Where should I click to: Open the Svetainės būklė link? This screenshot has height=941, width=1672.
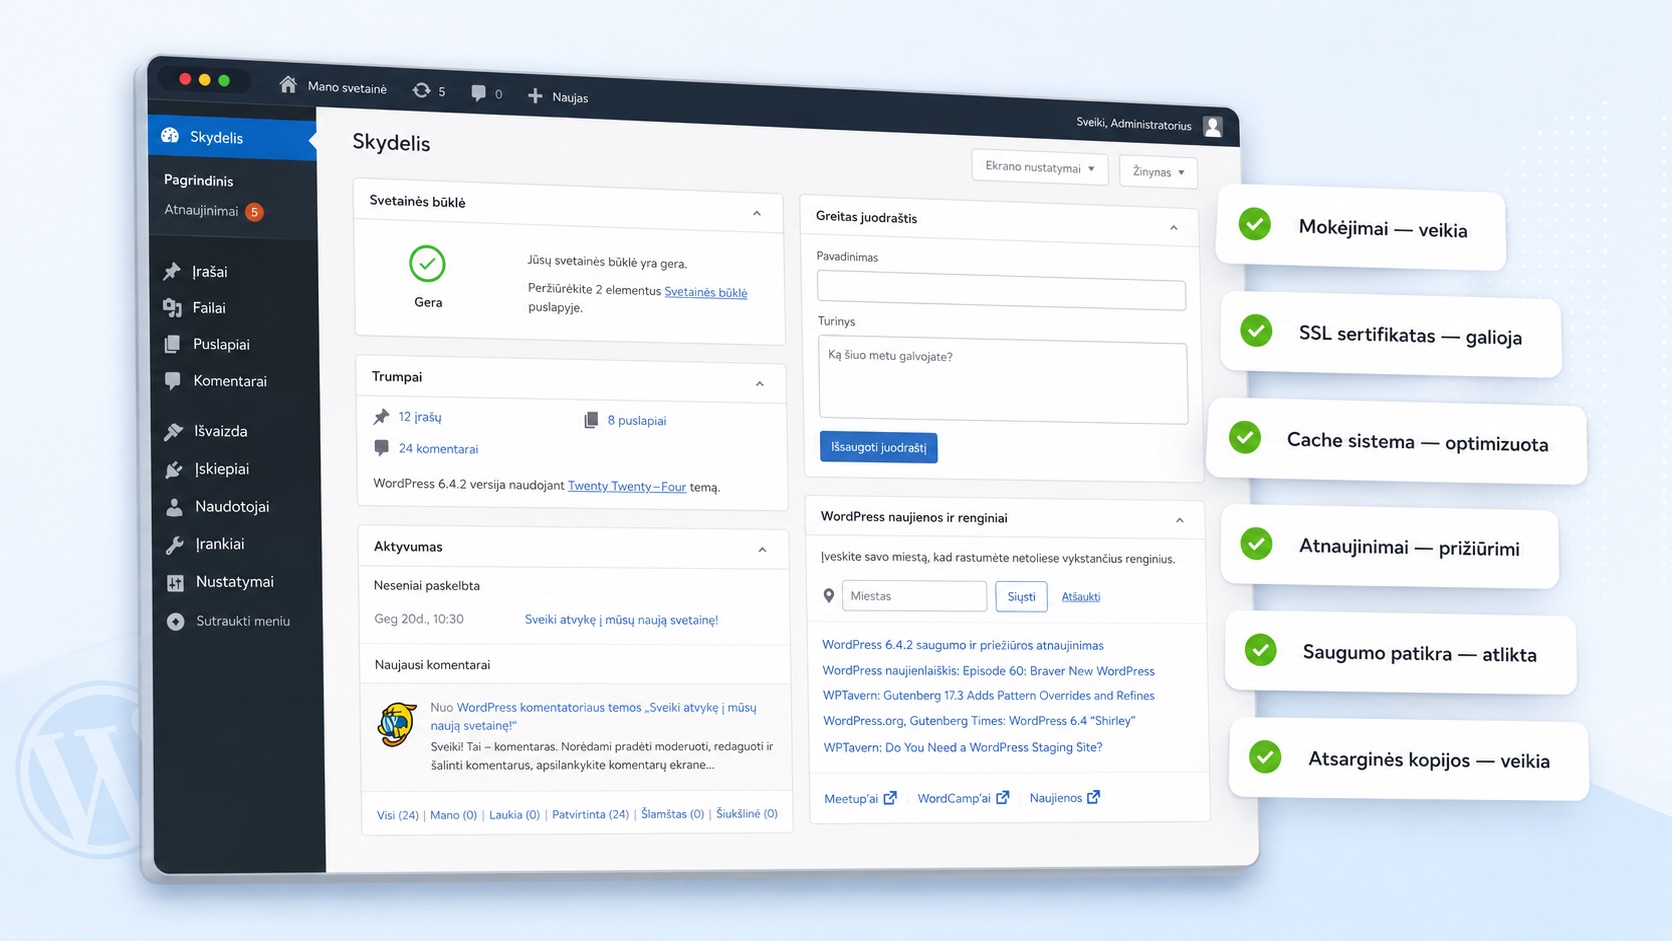click(x=706, y=292)
